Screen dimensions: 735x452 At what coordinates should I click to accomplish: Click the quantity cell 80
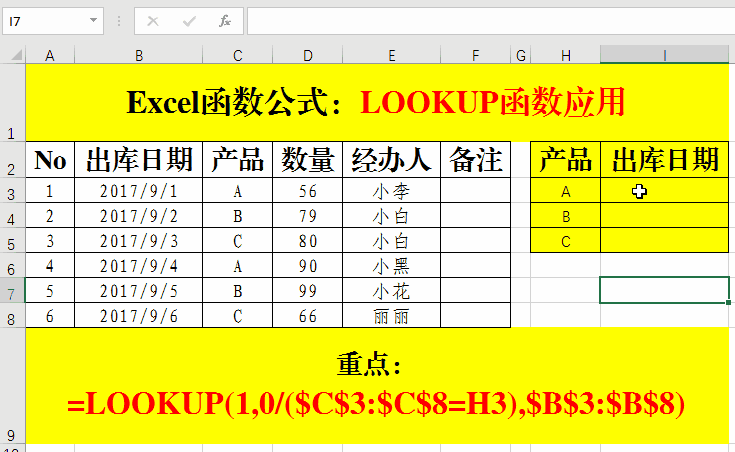308,241
